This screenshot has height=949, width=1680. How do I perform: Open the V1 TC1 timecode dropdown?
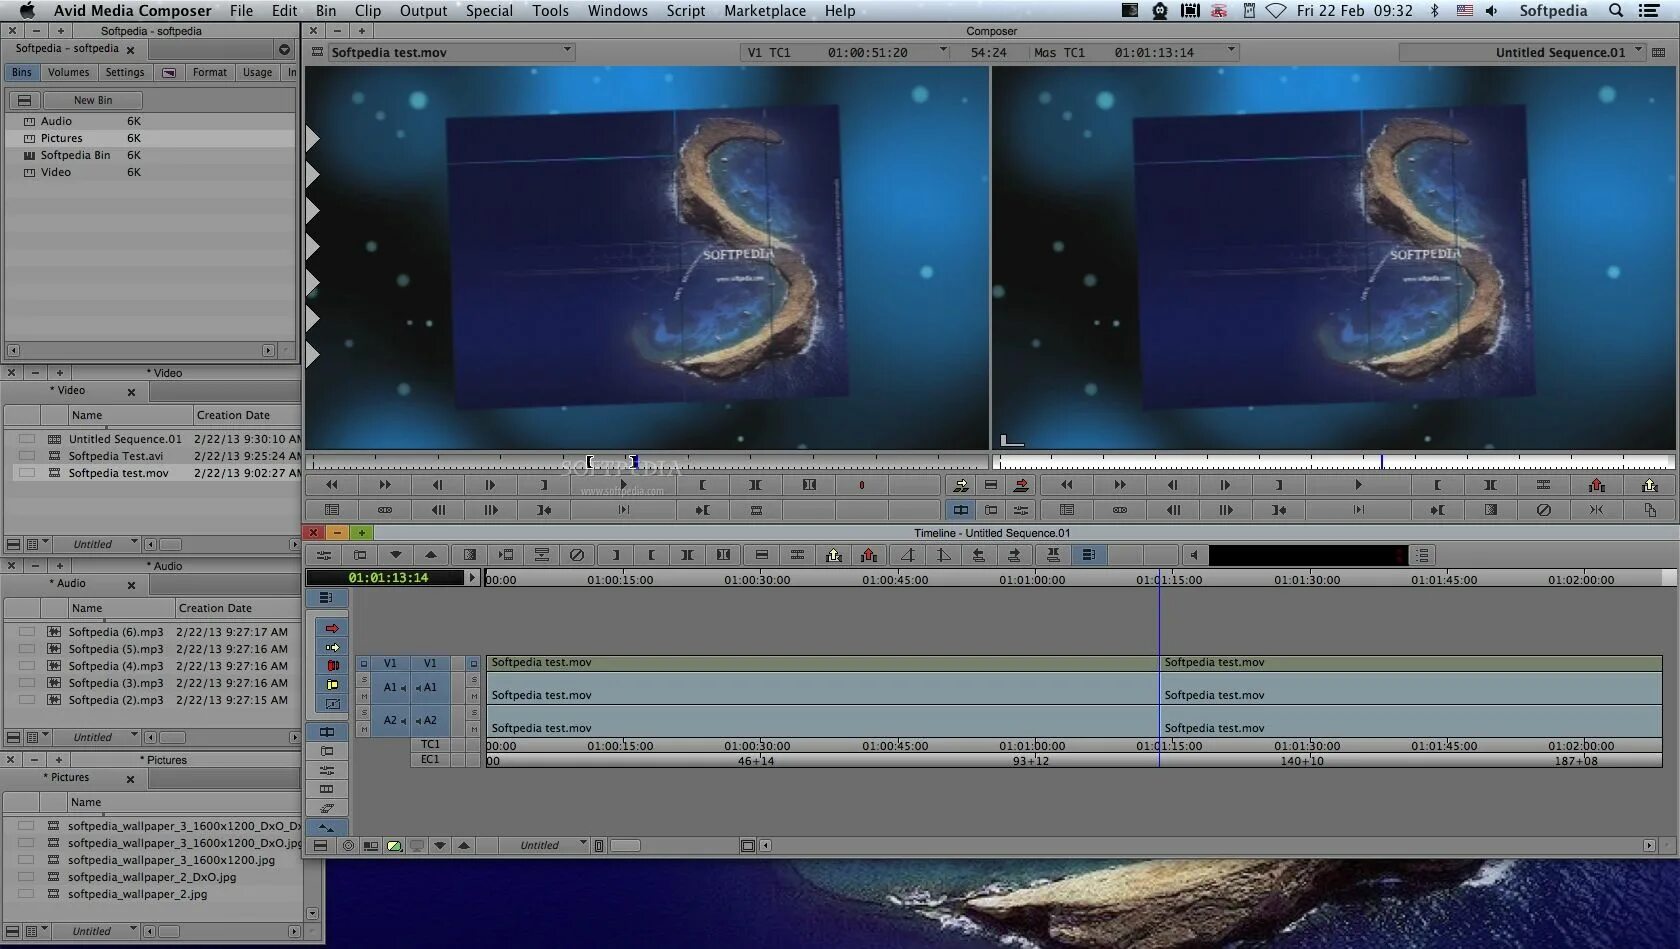click(x=942, y=50)
